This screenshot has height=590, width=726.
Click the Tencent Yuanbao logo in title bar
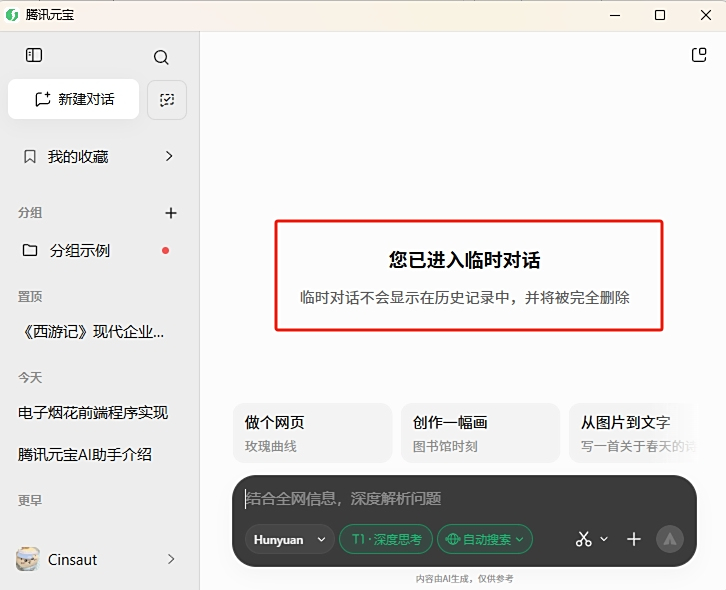click(x=12, y=15)
